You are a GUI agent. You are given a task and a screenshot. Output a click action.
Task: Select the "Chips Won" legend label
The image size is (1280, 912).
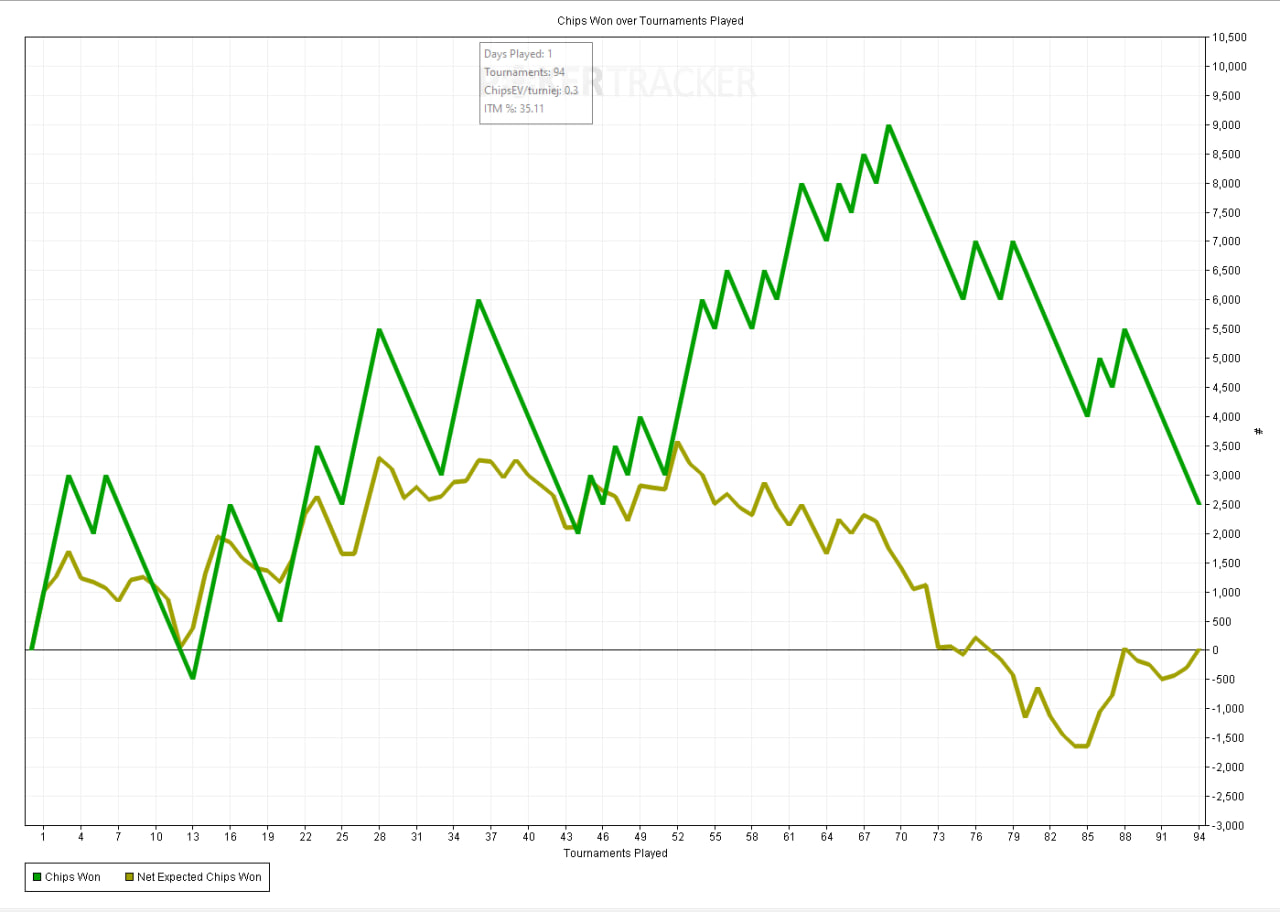73,878
